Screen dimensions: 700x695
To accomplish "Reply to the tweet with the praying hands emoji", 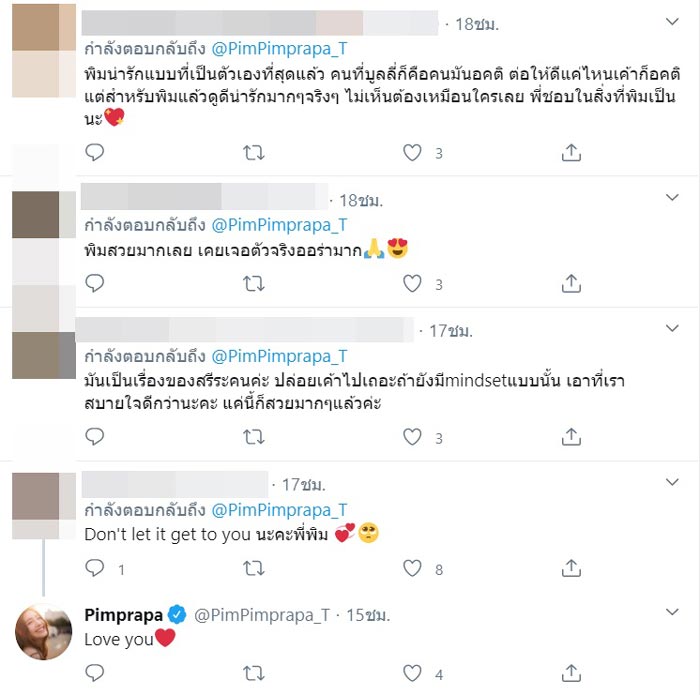I will click(95, 283).
